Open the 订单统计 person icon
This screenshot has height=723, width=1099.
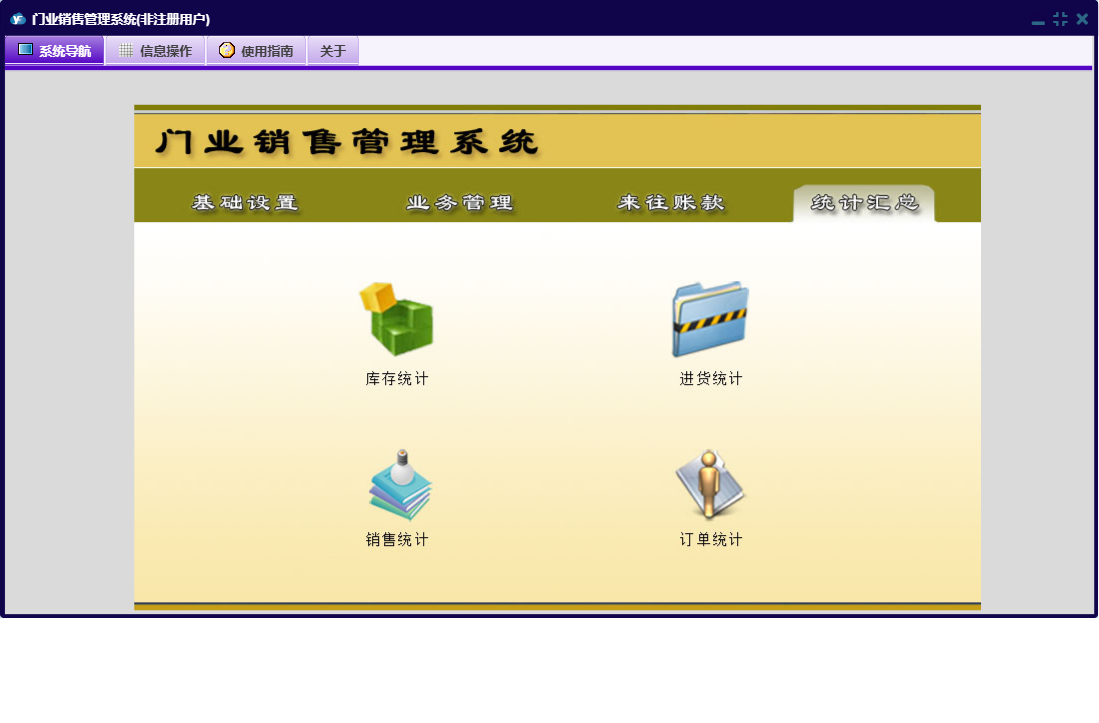tap(709, 485)
